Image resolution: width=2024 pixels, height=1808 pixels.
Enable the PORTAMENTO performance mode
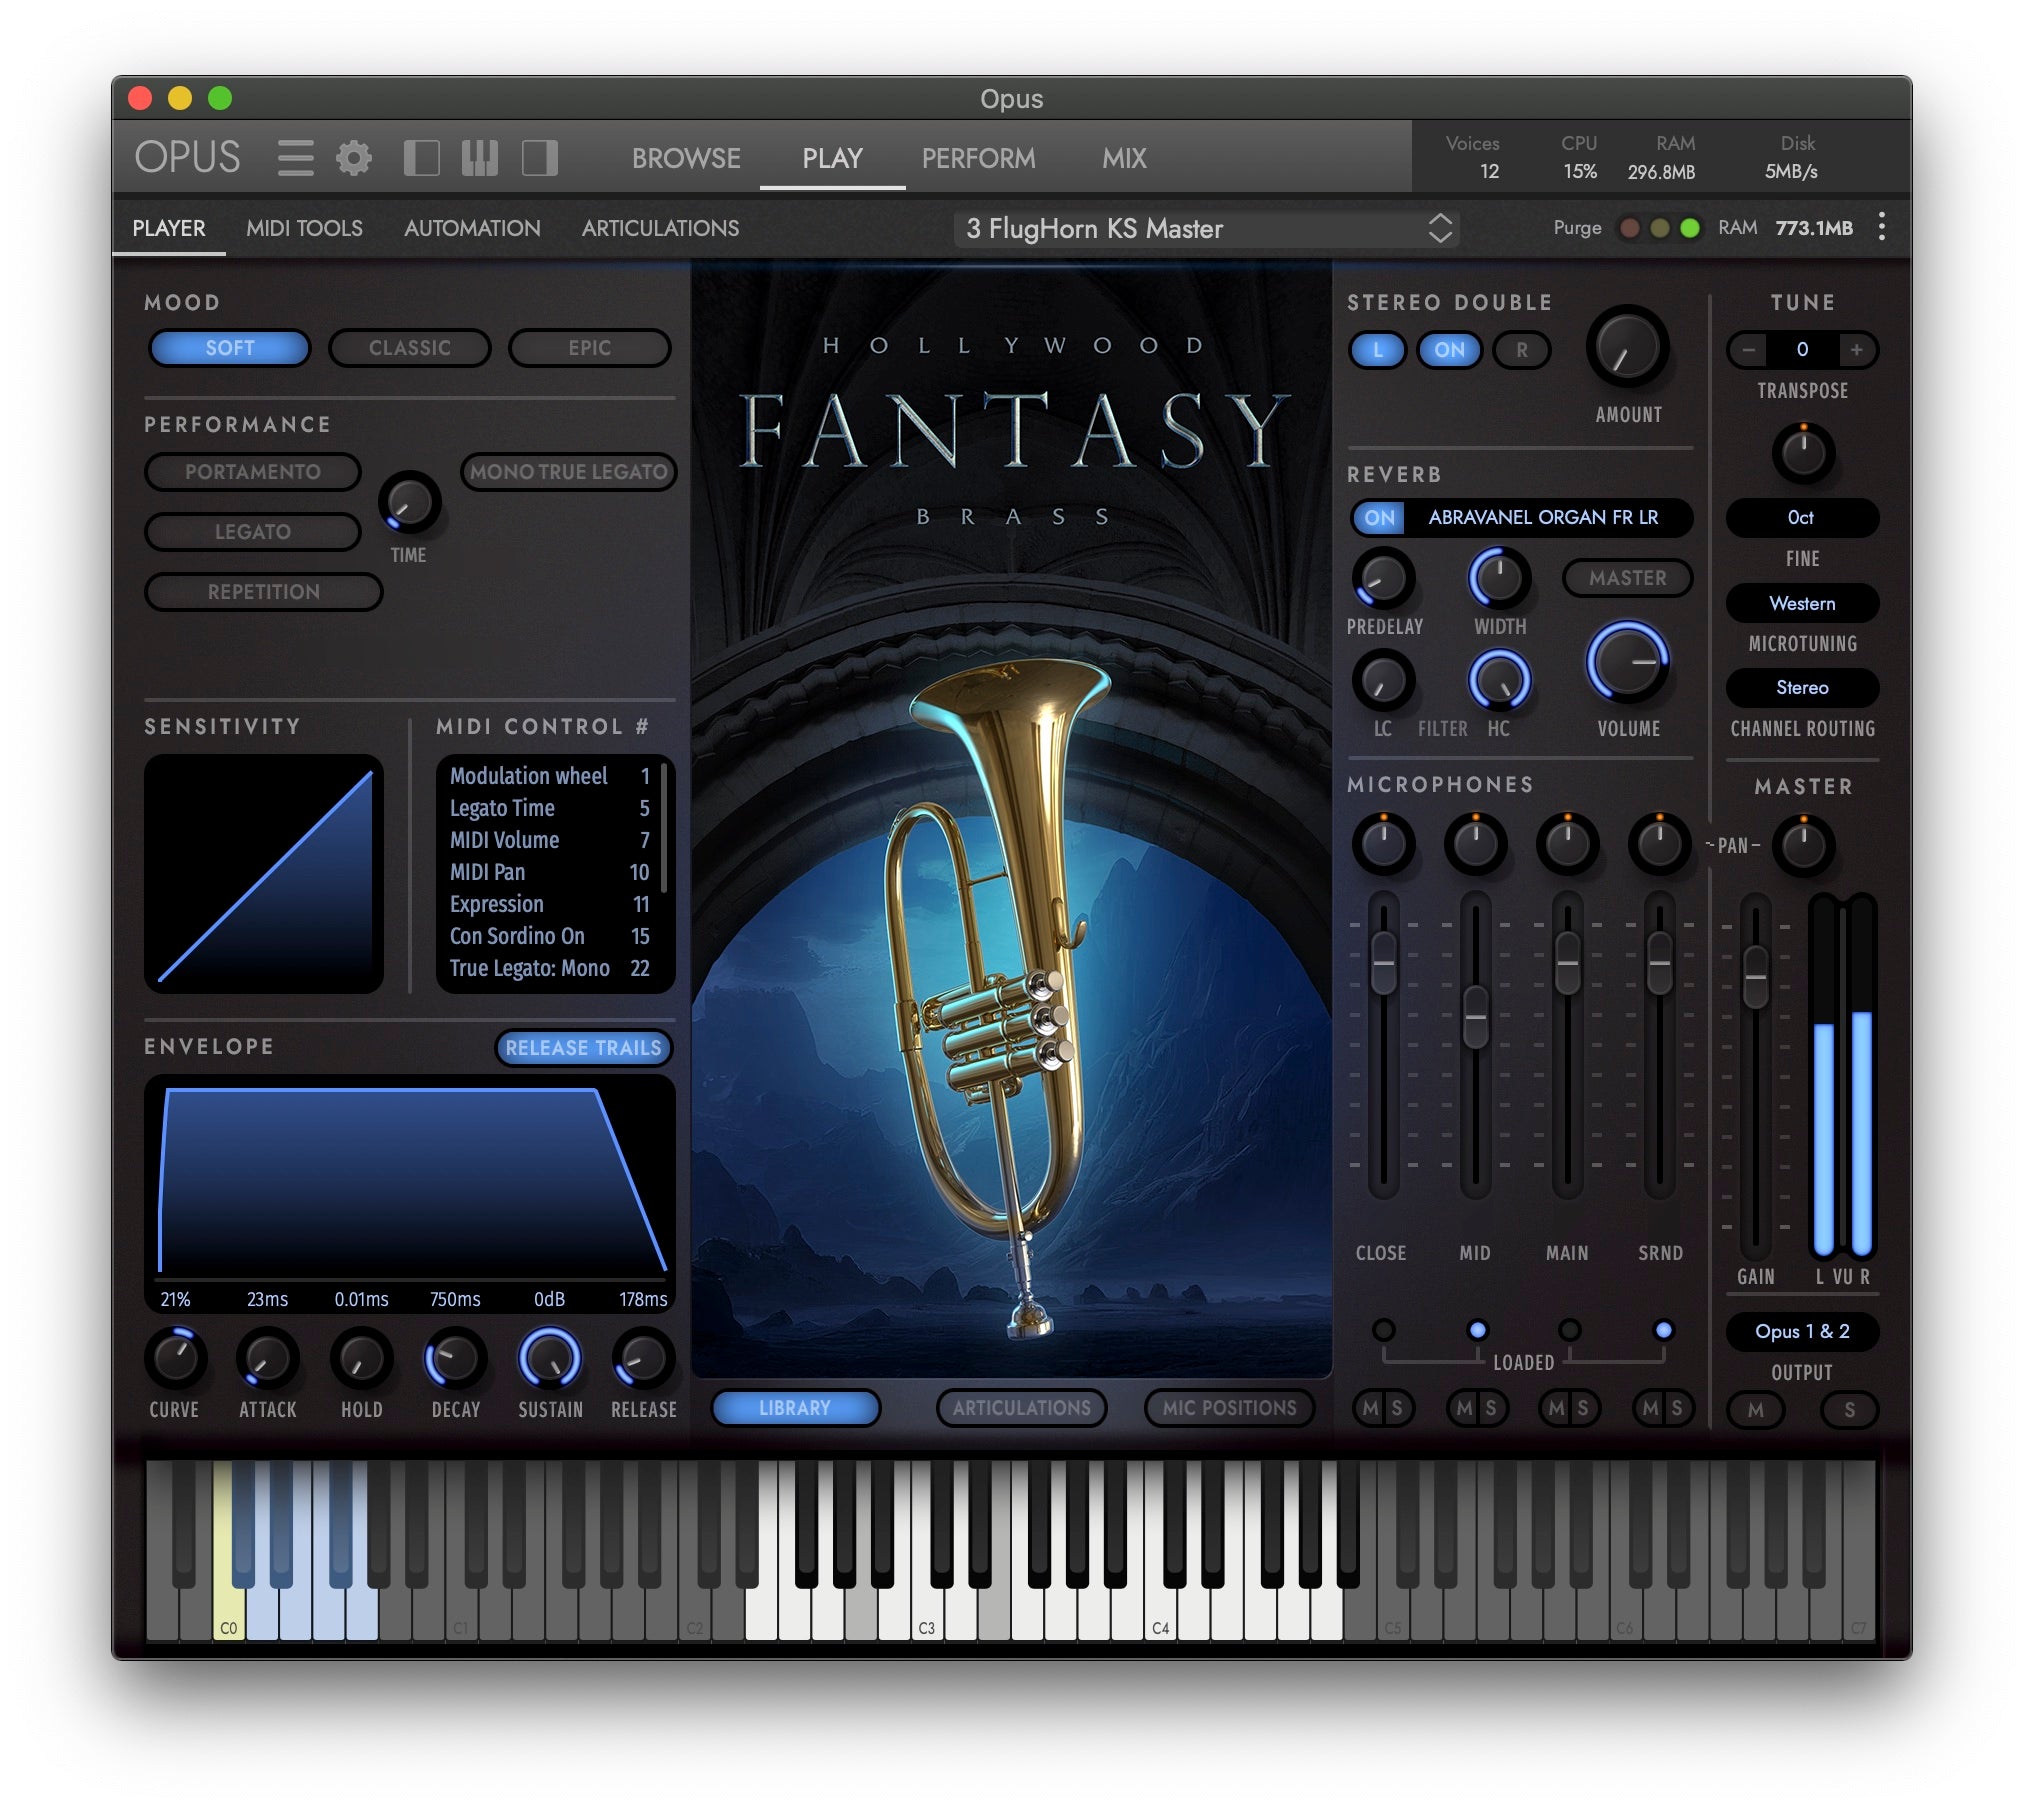tap(252, 471)
